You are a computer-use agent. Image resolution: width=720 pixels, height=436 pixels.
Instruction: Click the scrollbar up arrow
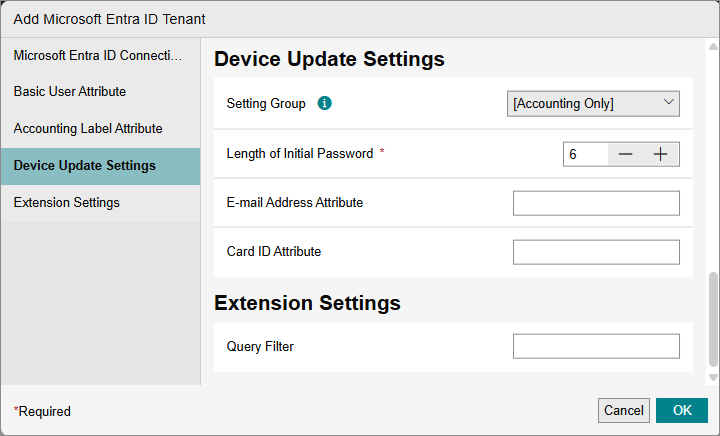[x=713, y=46]
